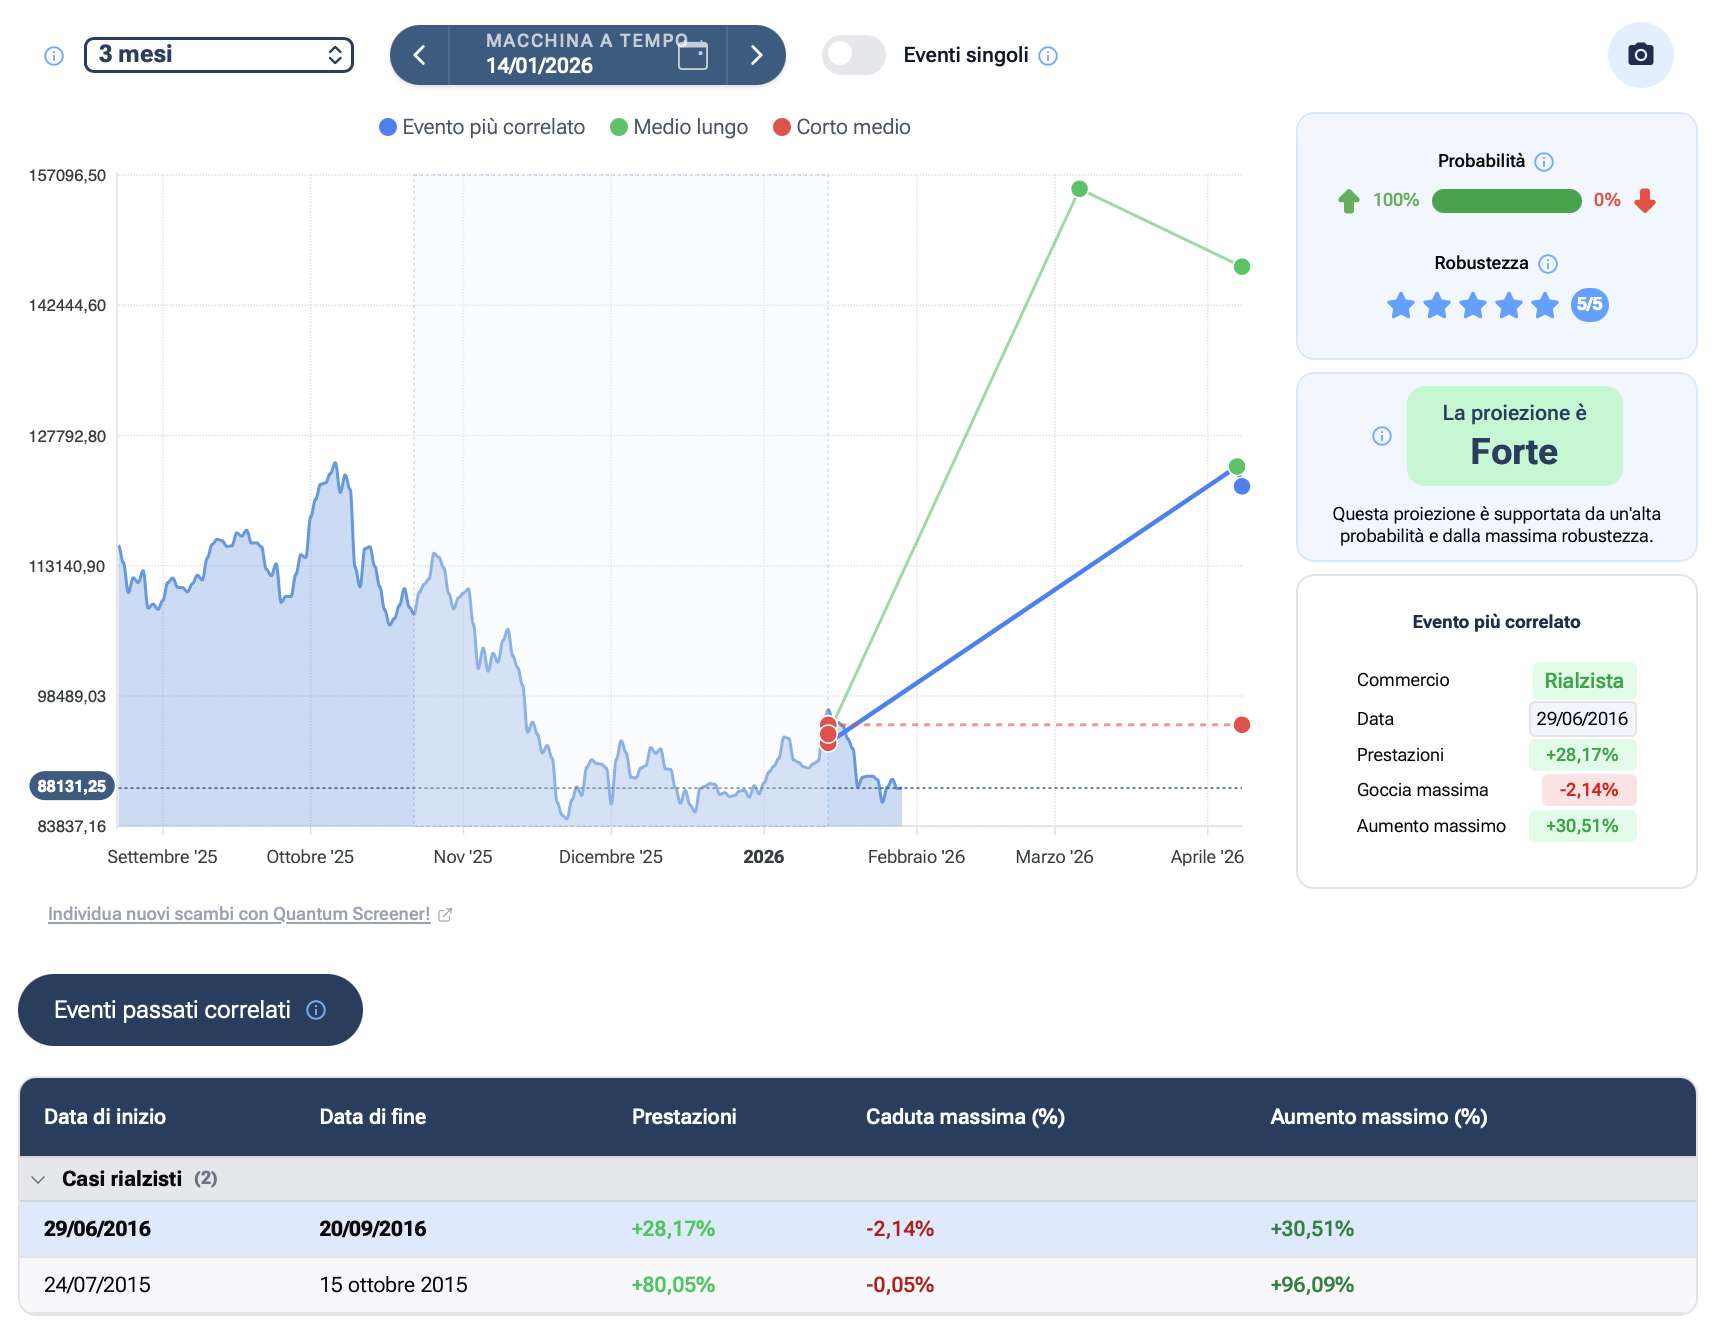The height and width of the screenshot is (1340, 1722).
Task: Collapse the Casi rialzisti group
Action: [38, 1179]
